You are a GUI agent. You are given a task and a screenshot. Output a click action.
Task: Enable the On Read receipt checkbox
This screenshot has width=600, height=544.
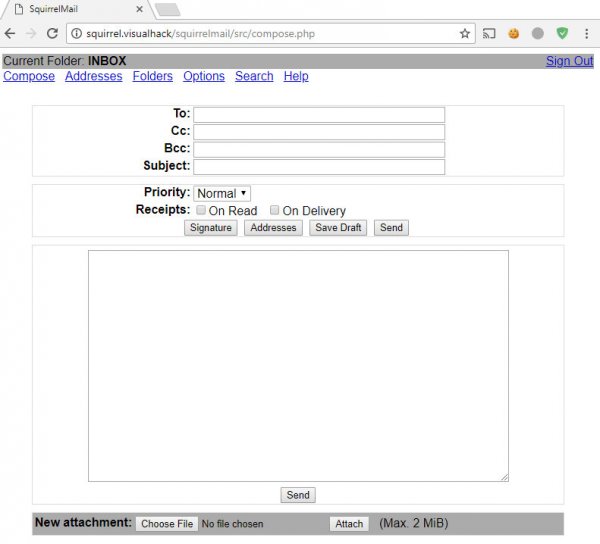[201, 211]
